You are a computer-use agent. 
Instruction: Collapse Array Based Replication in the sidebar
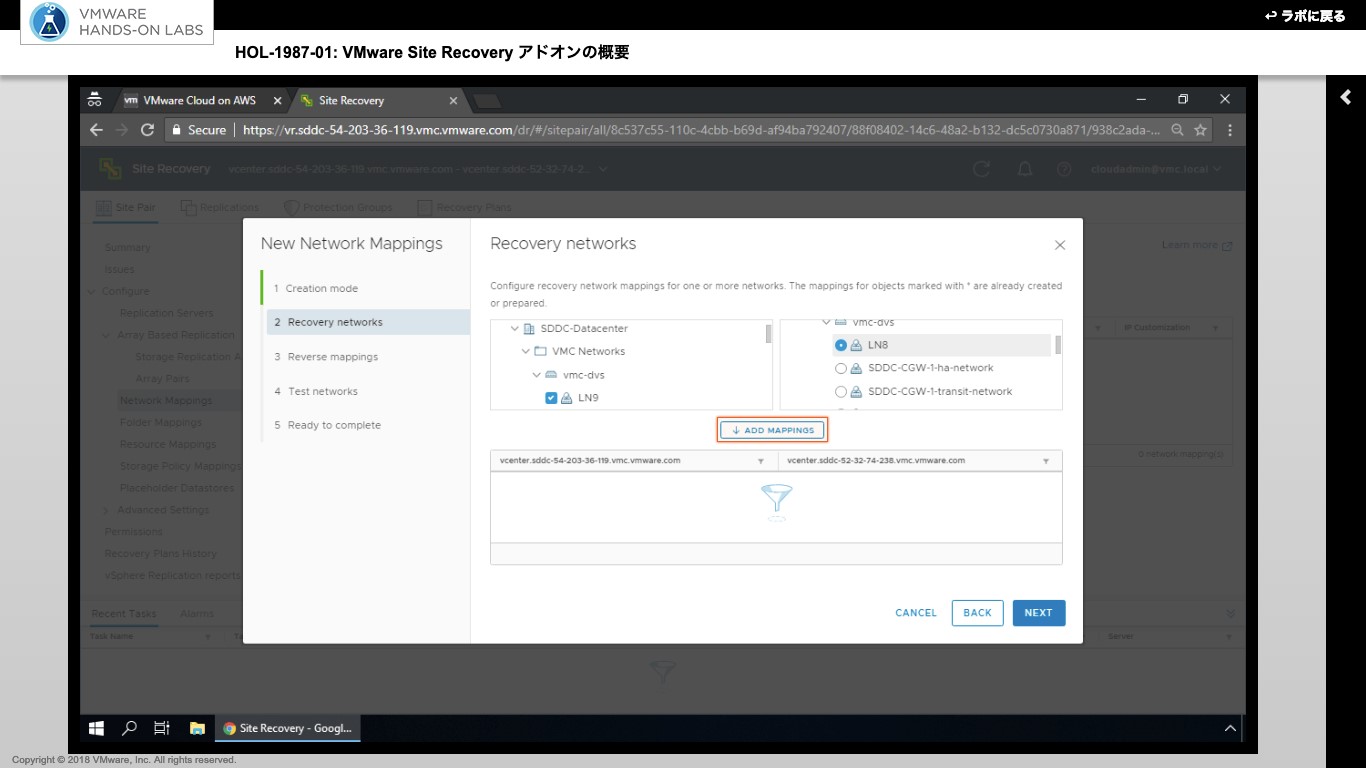(x=107, y=335)
